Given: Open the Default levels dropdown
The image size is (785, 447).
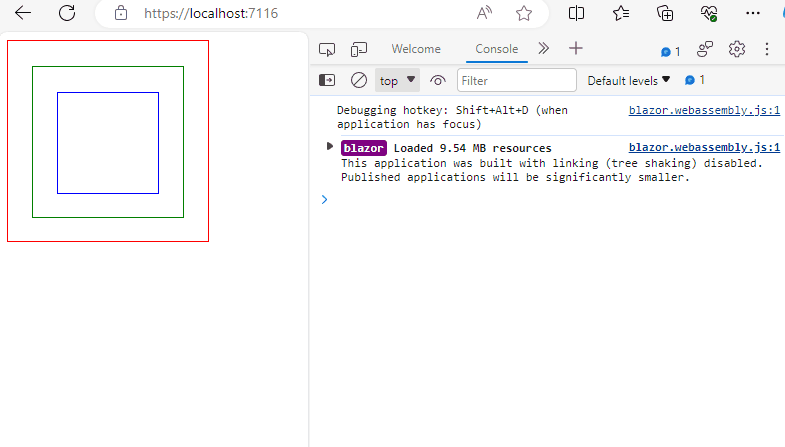Looking at the screenshot, I should (628, 80).
